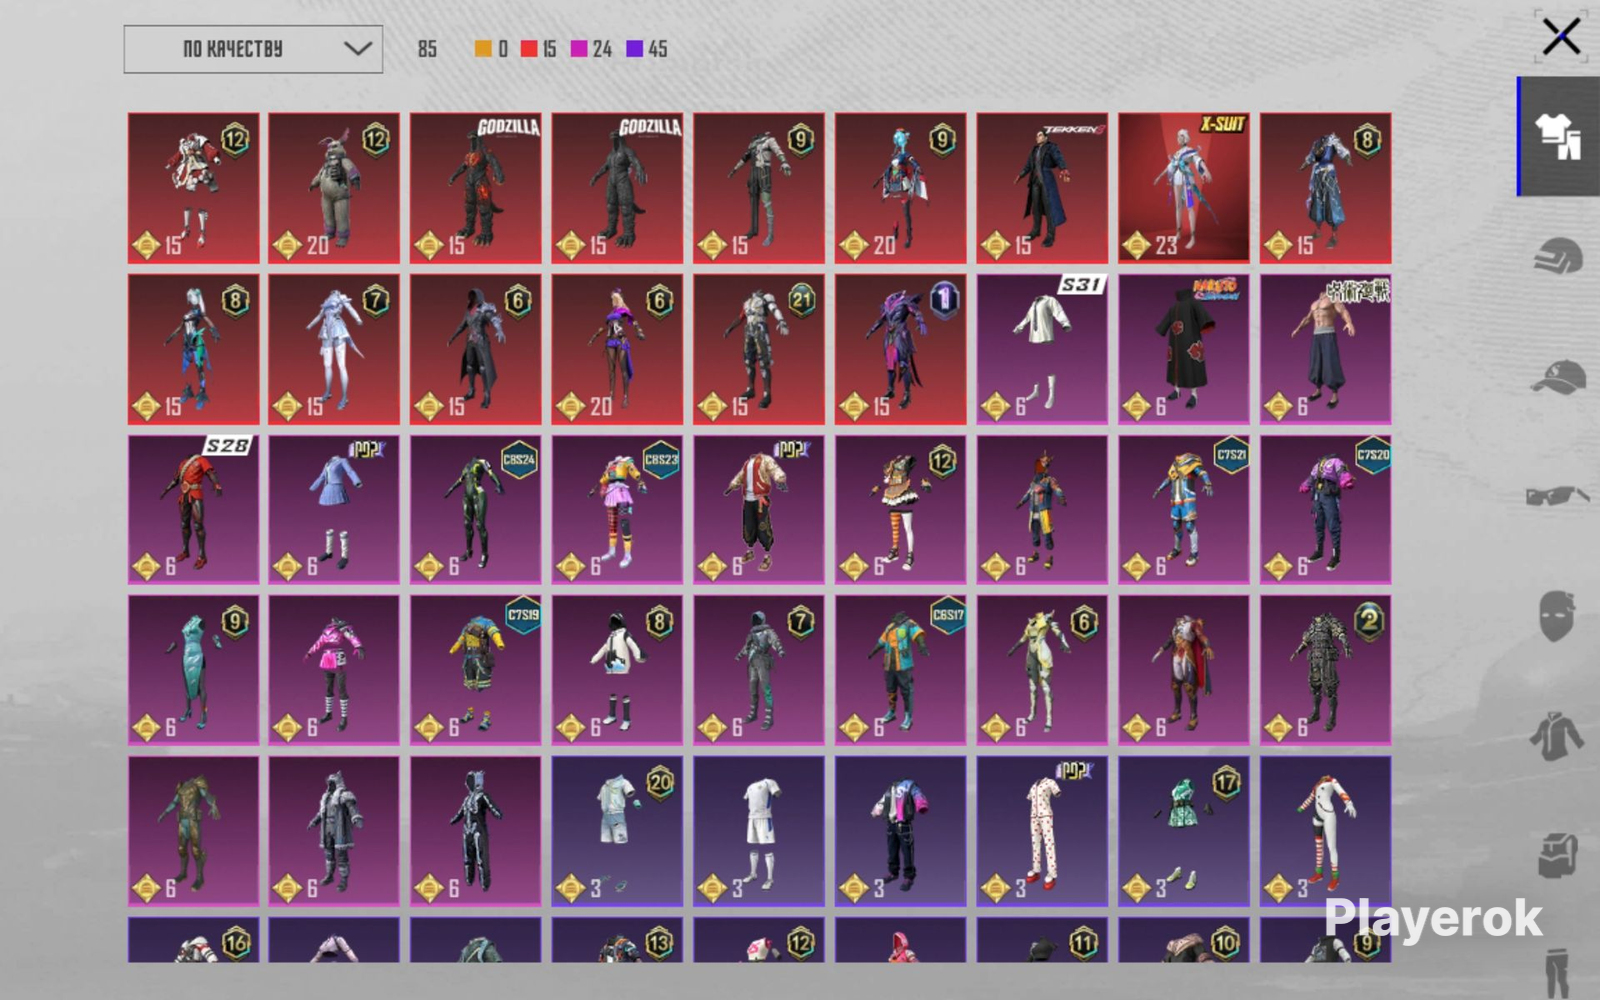Select the maid dress with badge 12
This screenshot has height=1000, width=1600.
900,510
